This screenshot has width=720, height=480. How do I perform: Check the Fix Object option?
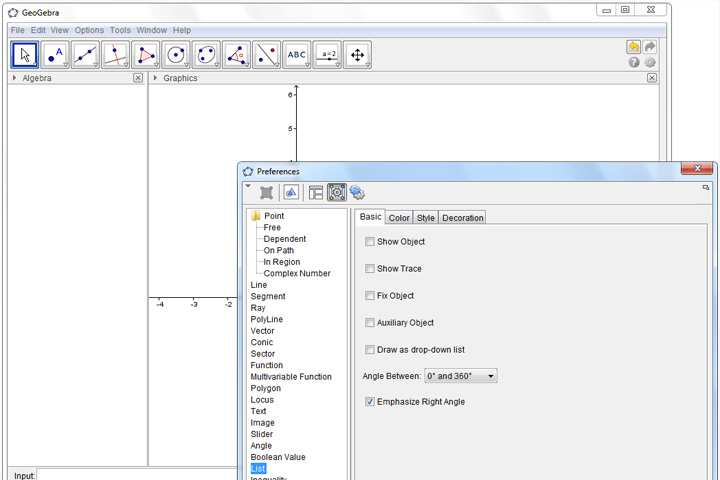coord(370,296)
